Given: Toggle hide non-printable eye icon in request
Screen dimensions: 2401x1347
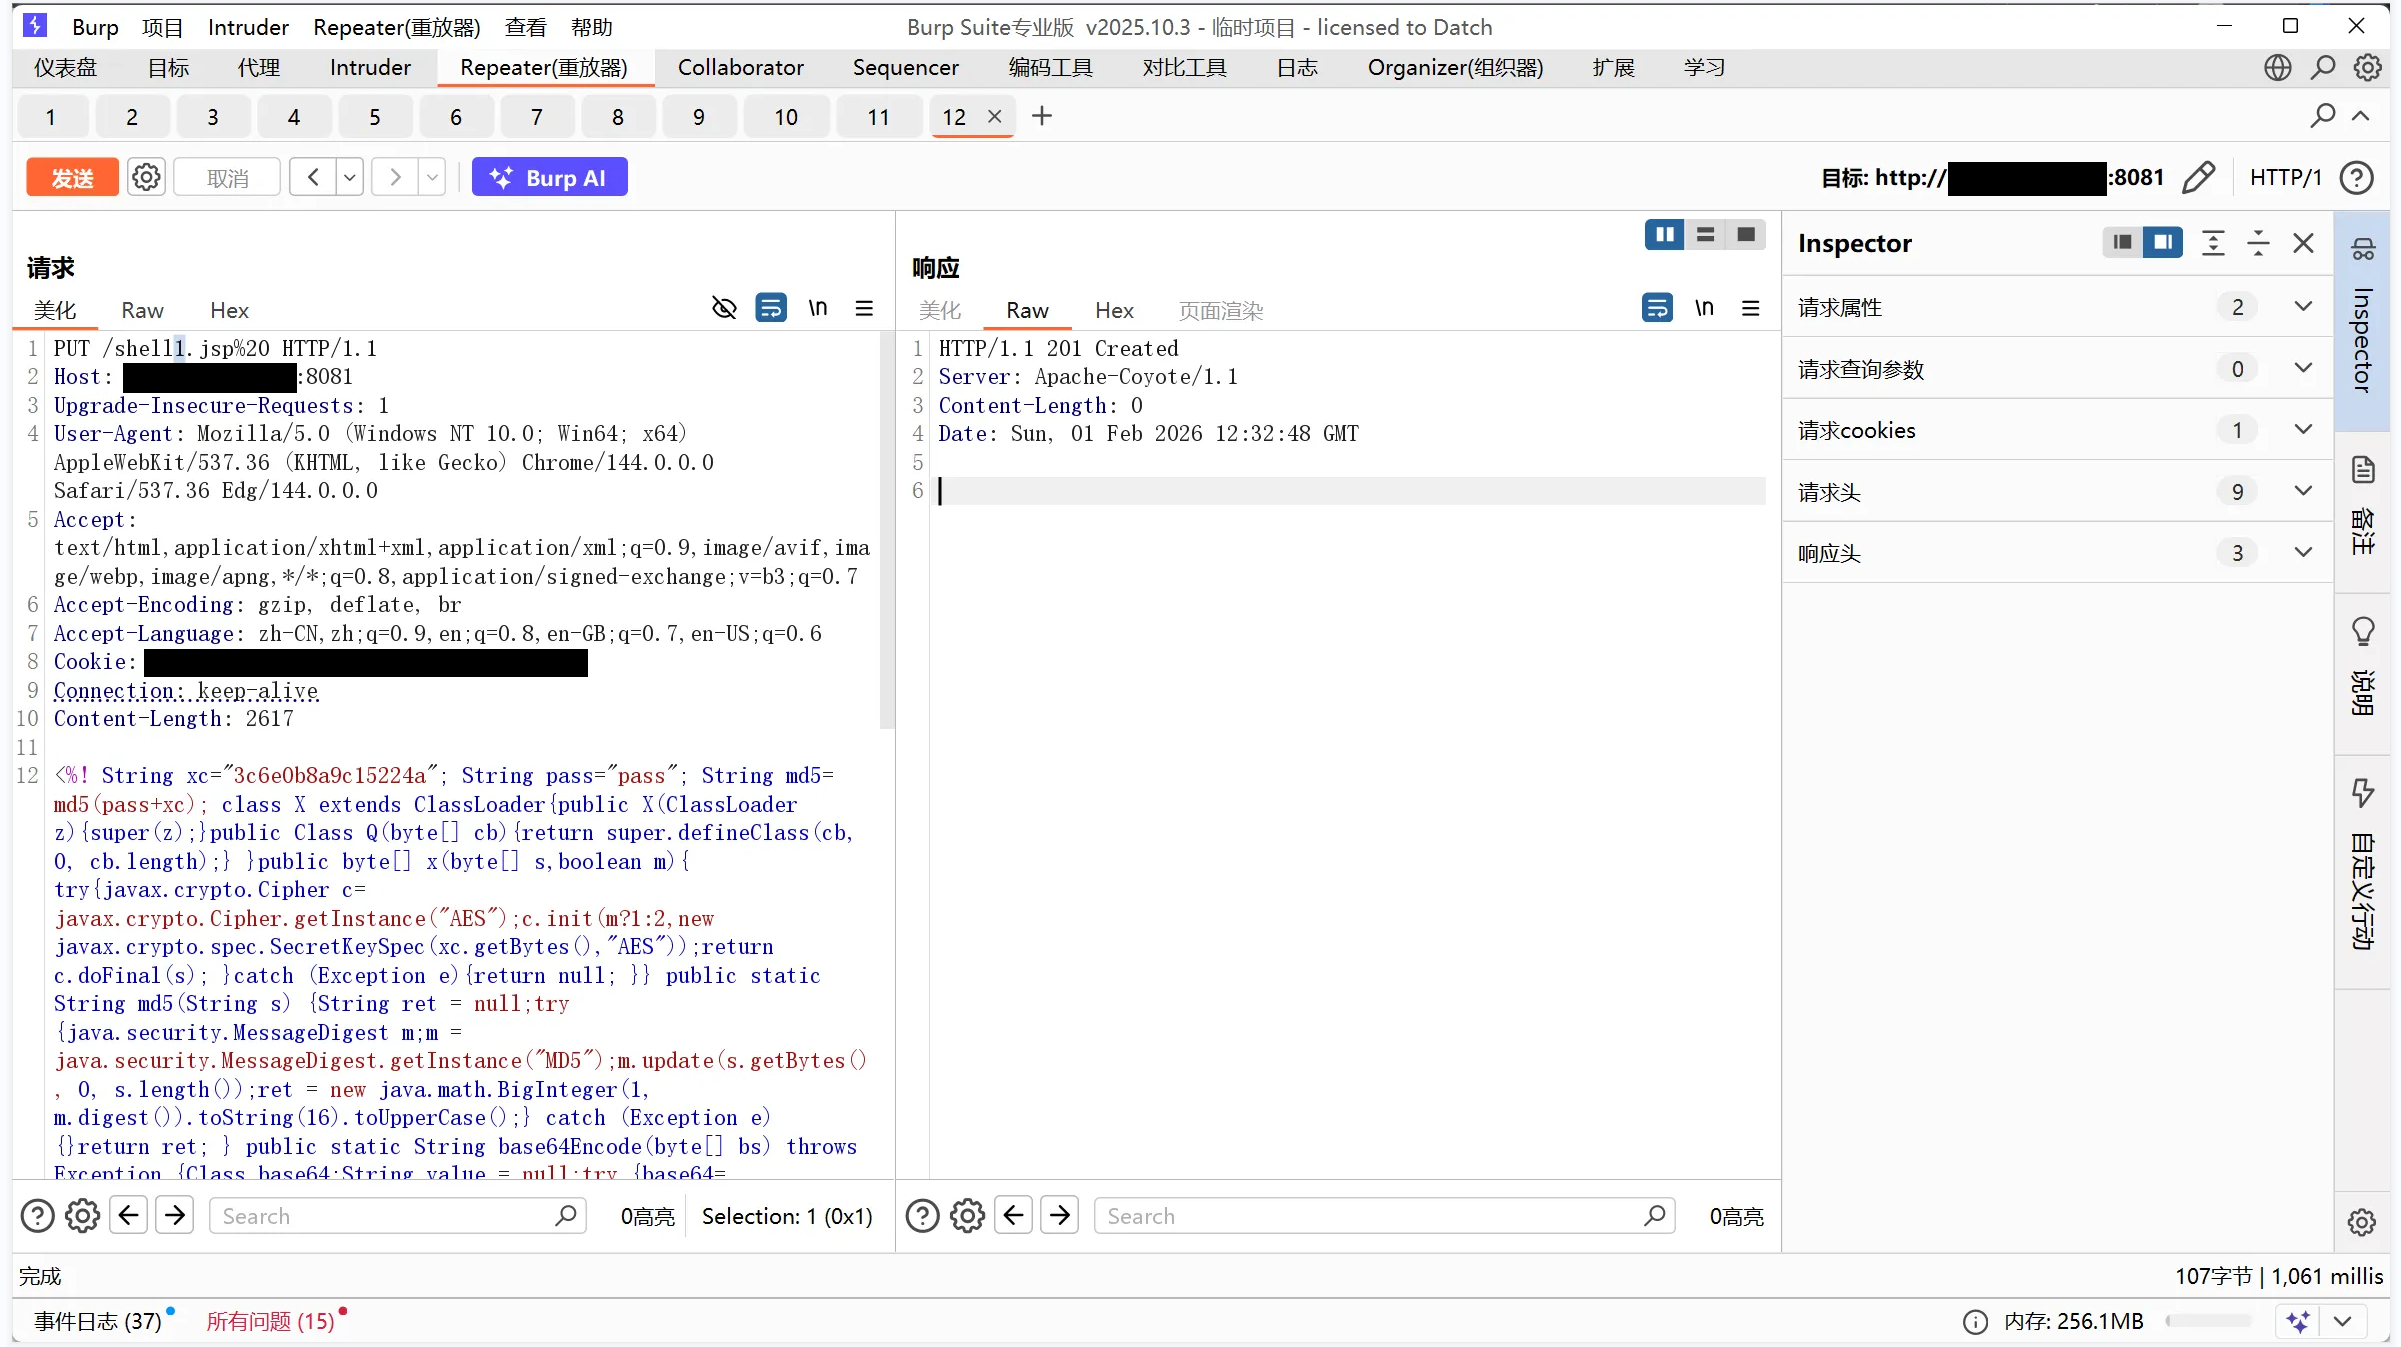Looking at the screenshot, I should (724, 308).
